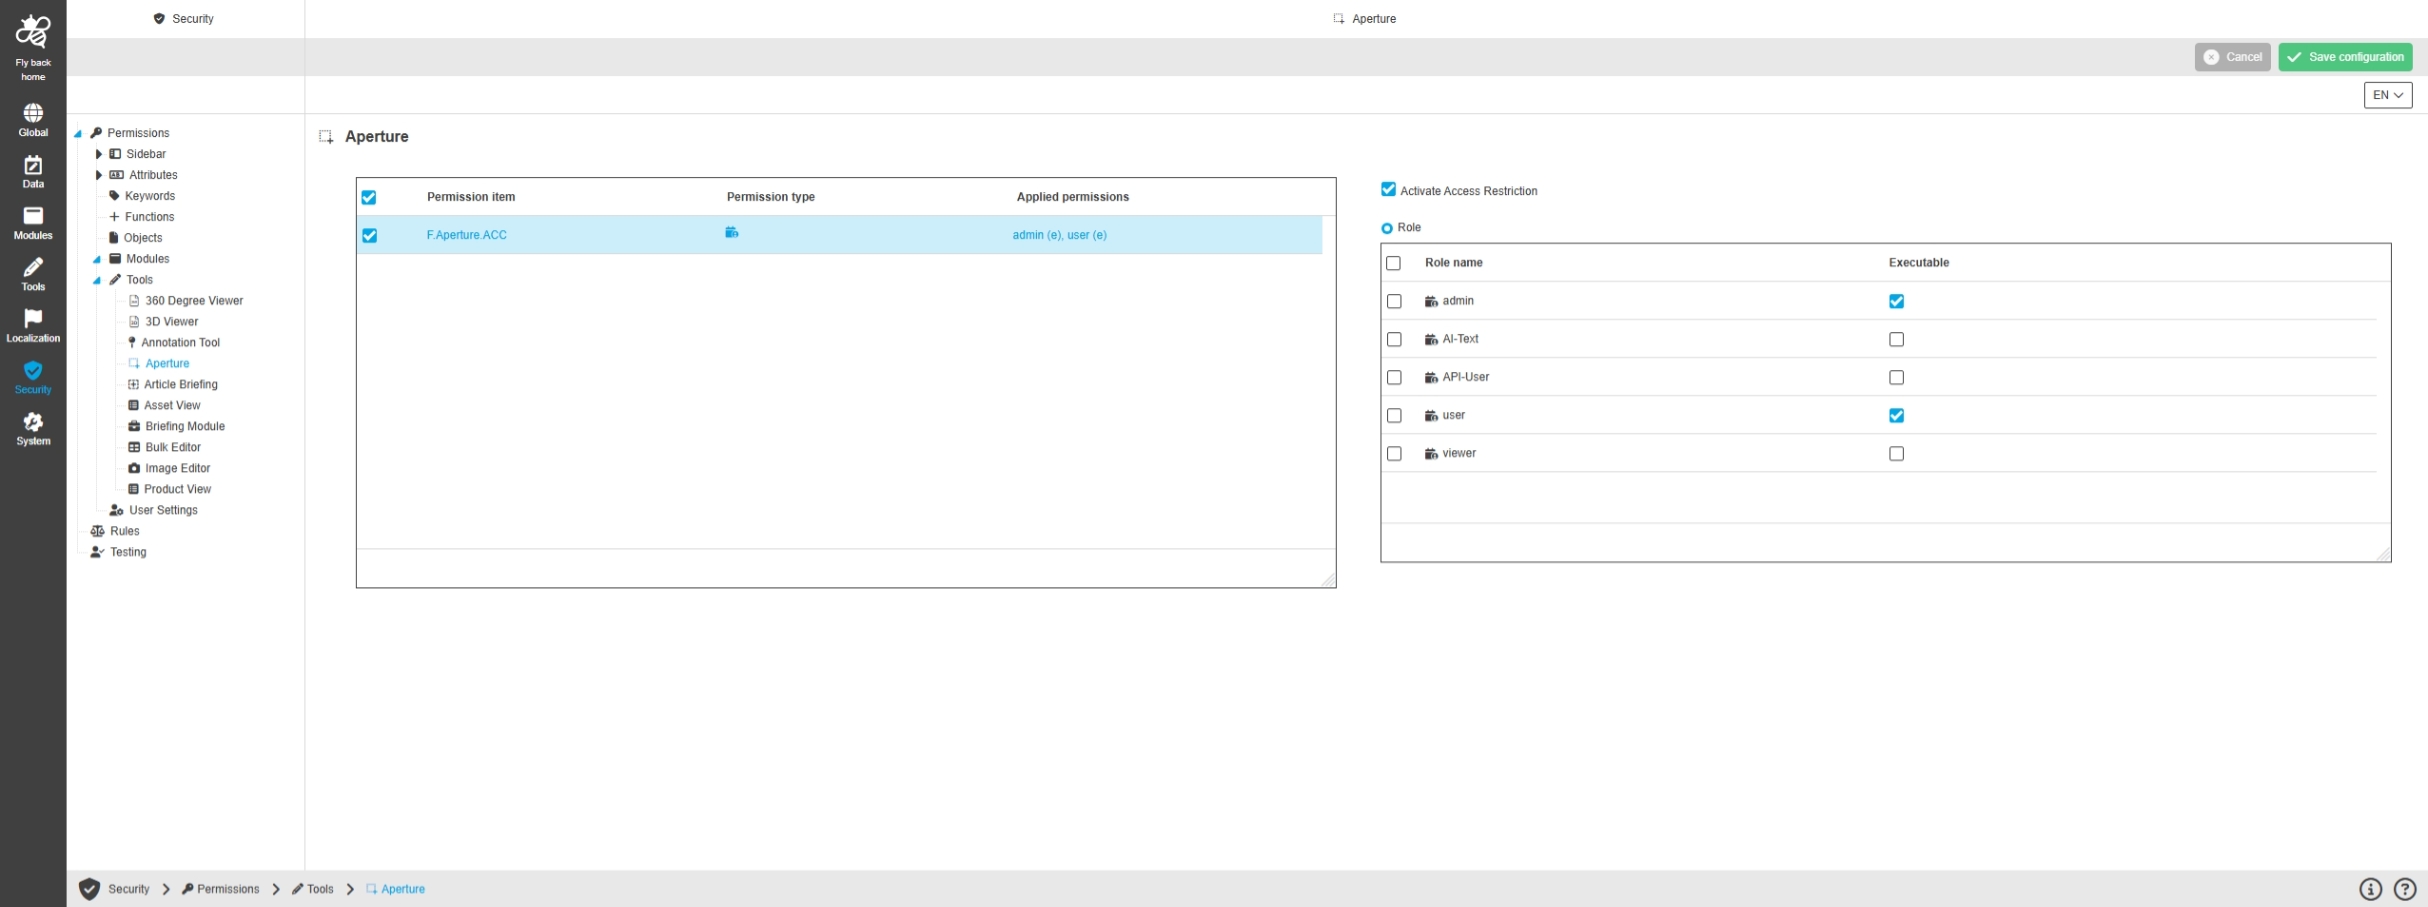Open the Global section in the sidebar

pyautogui.click(x=33, y=114)
